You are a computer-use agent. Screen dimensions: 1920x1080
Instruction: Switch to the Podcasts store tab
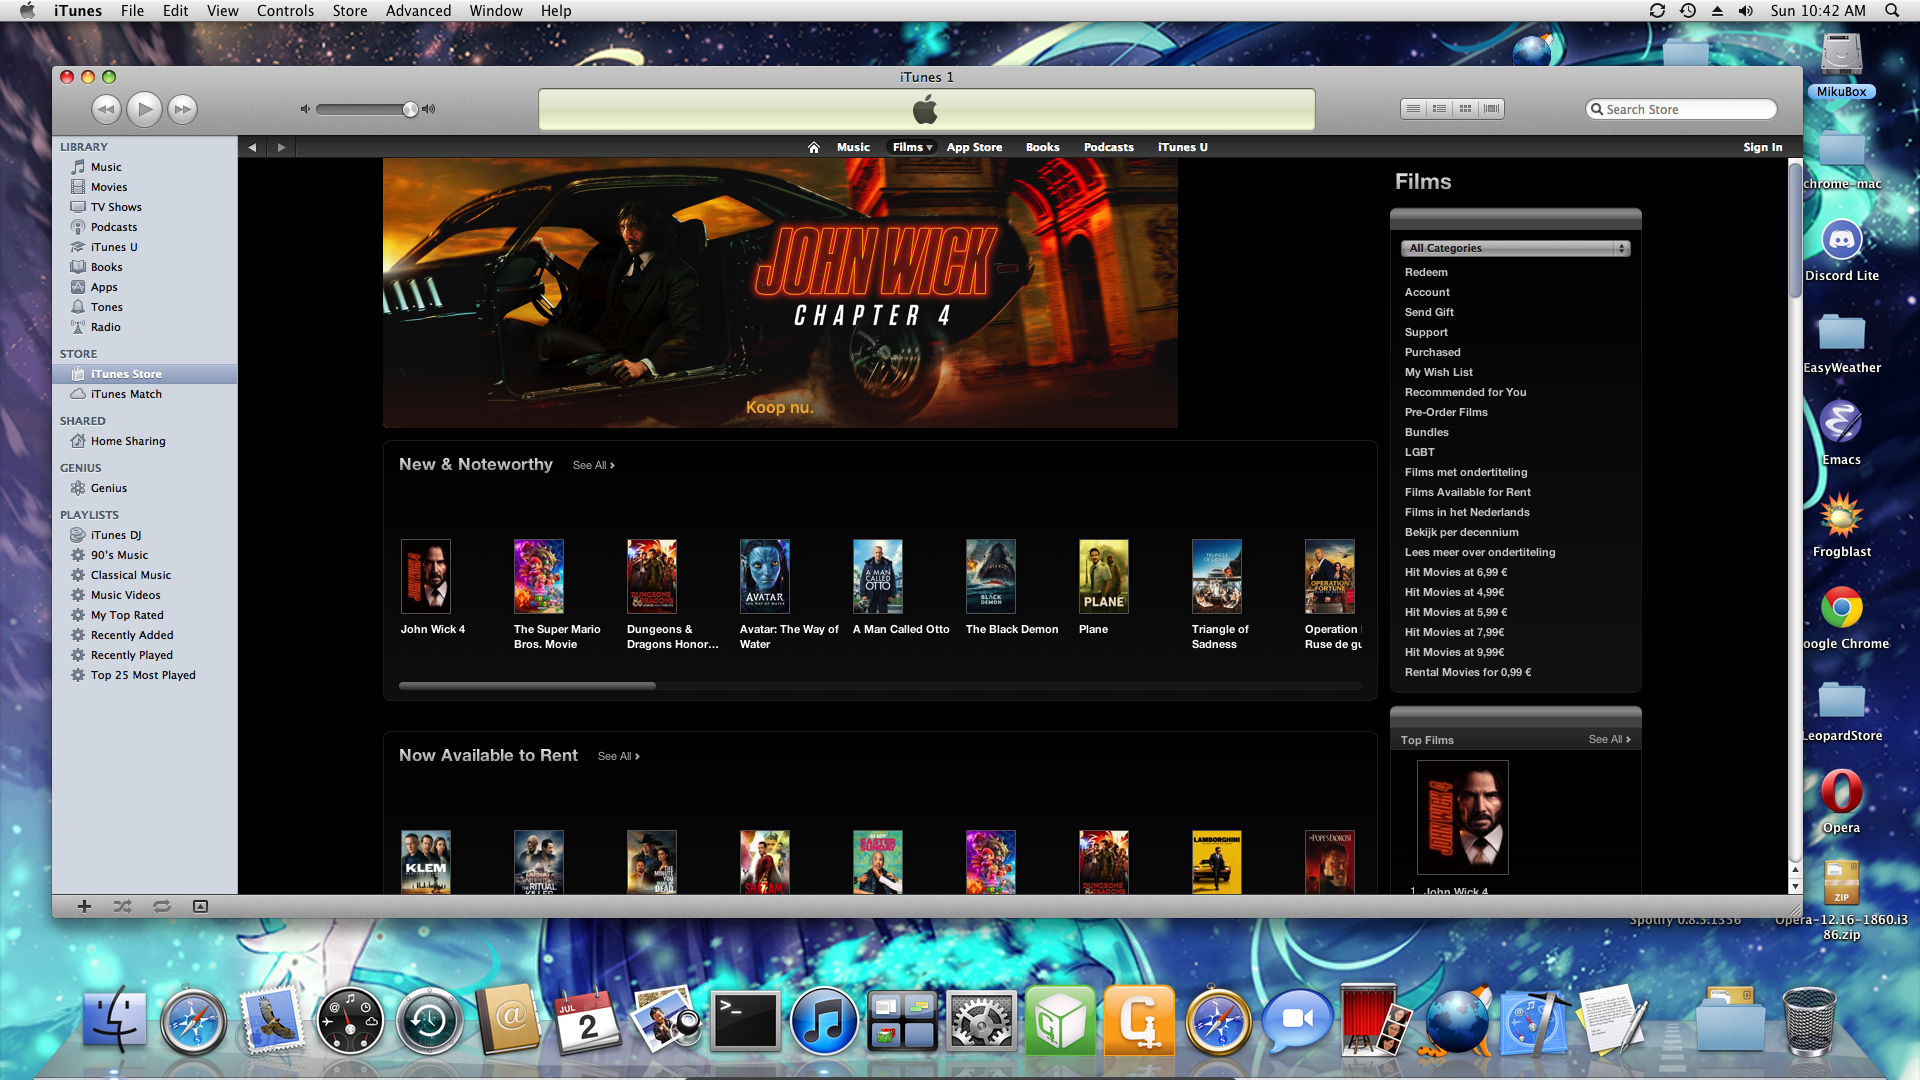click(1108, 147)
